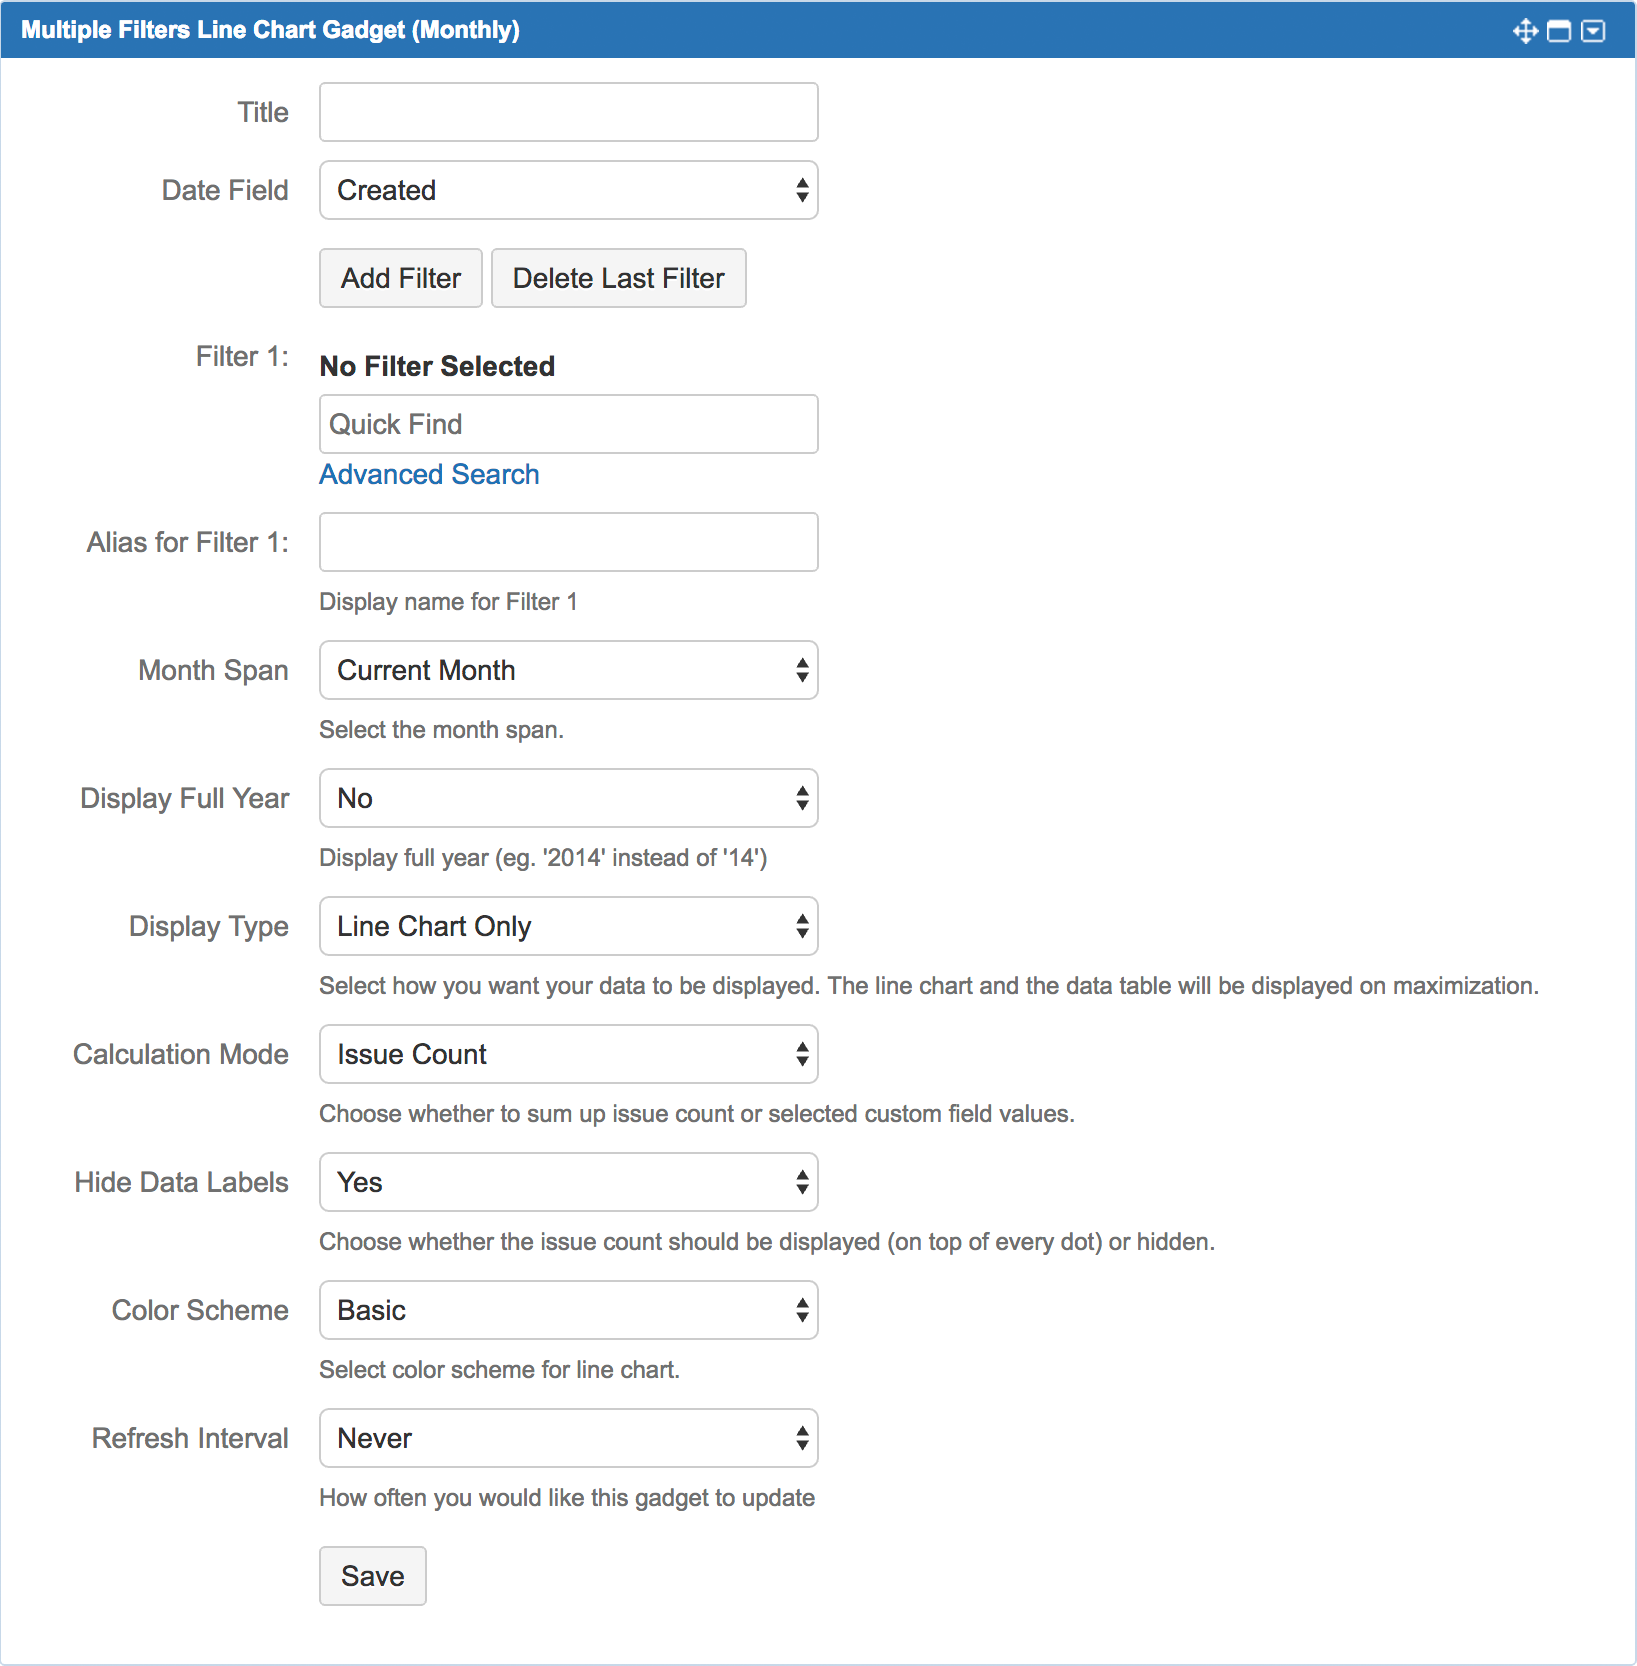Click the move gadget crosshair icon
1637x1666 pixels.
[x=1525, y=31]
